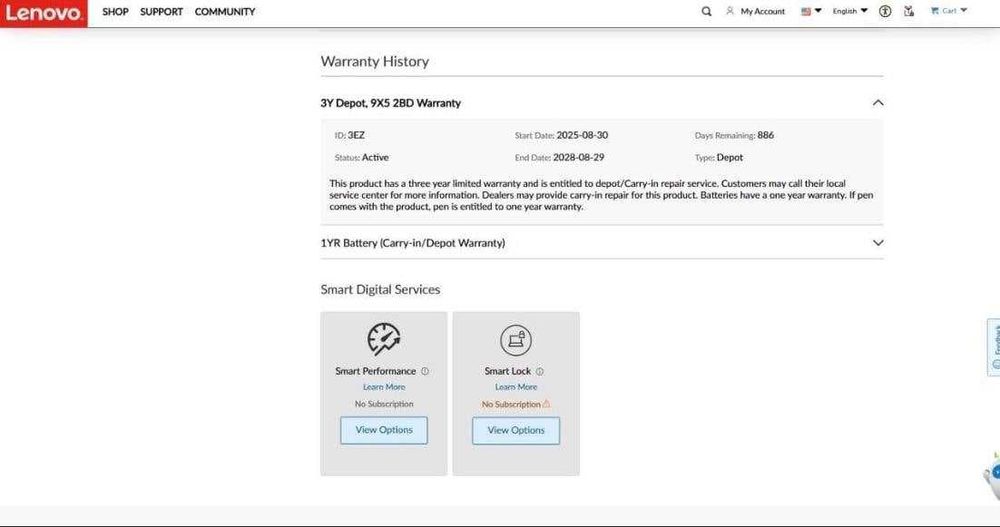Screen dimensions: 1000x527
Task: Select the warranty ID 3EZ
Action: [x=356, y=135]
